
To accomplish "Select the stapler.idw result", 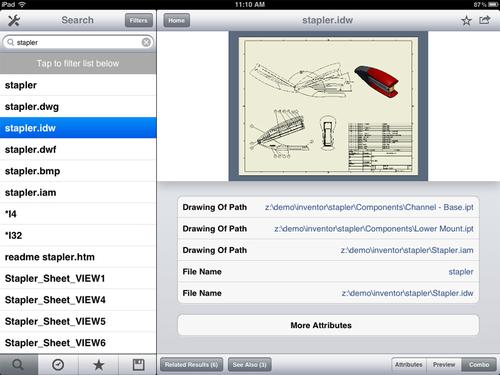I will (78, 128).
